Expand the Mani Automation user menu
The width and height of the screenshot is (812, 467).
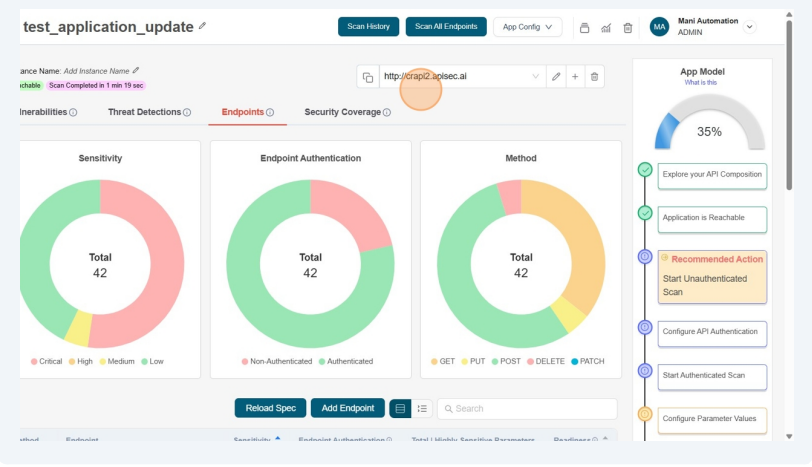(x=750, y=27)
